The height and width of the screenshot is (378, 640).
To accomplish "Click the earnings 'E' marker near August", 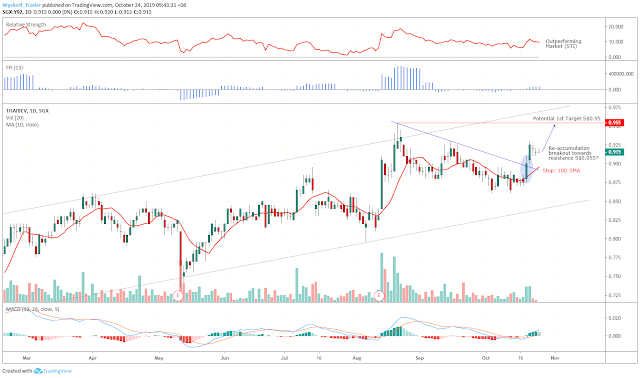I will (379, 296).
